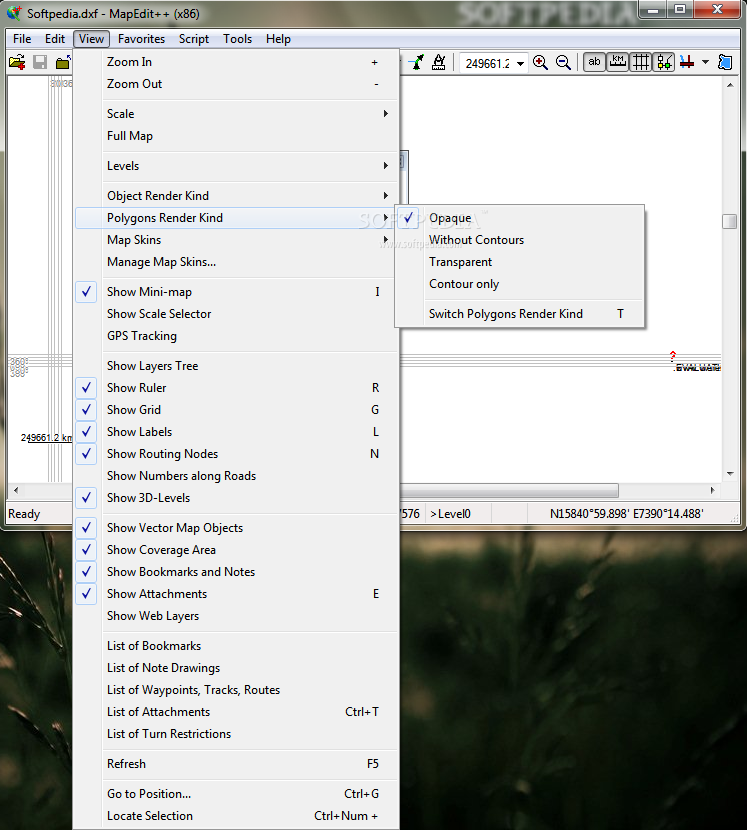Screen dimensions: 747x830
Task: Open Manage Map Skins... dialog
Action: click(x=236, y=262)
